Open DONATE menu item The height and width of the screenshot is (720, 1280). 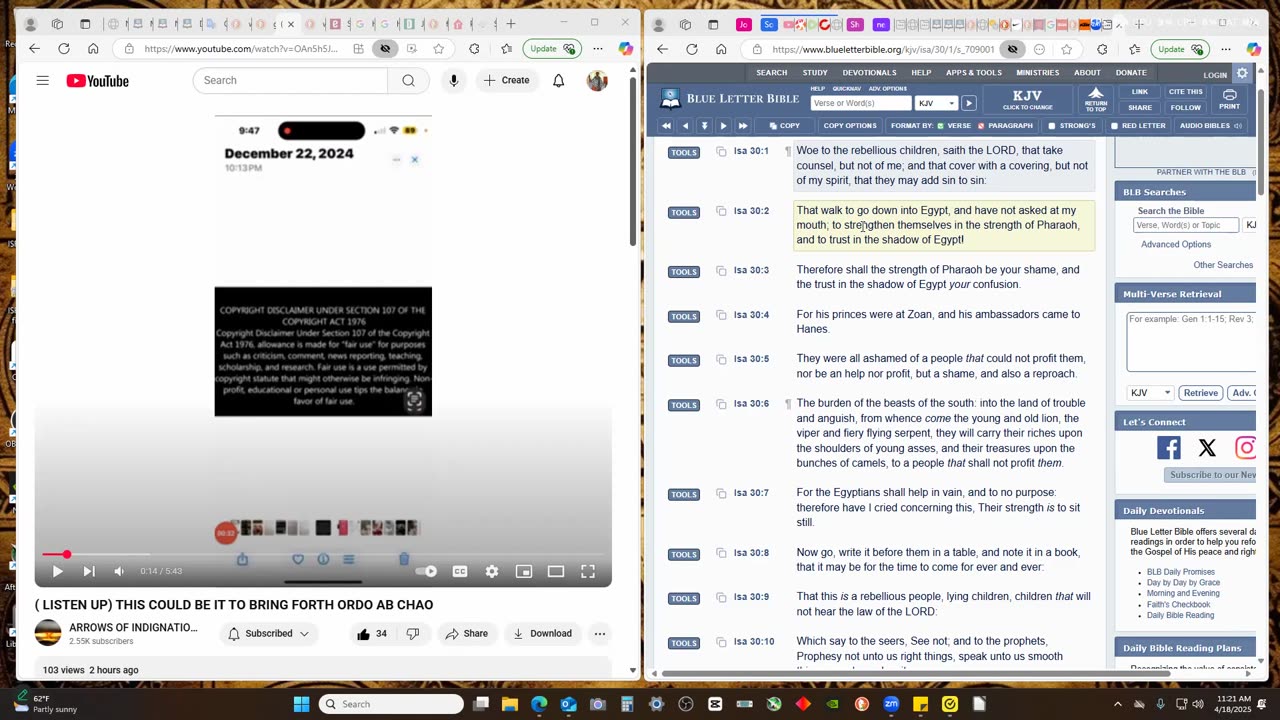[x=1131, y=73]
